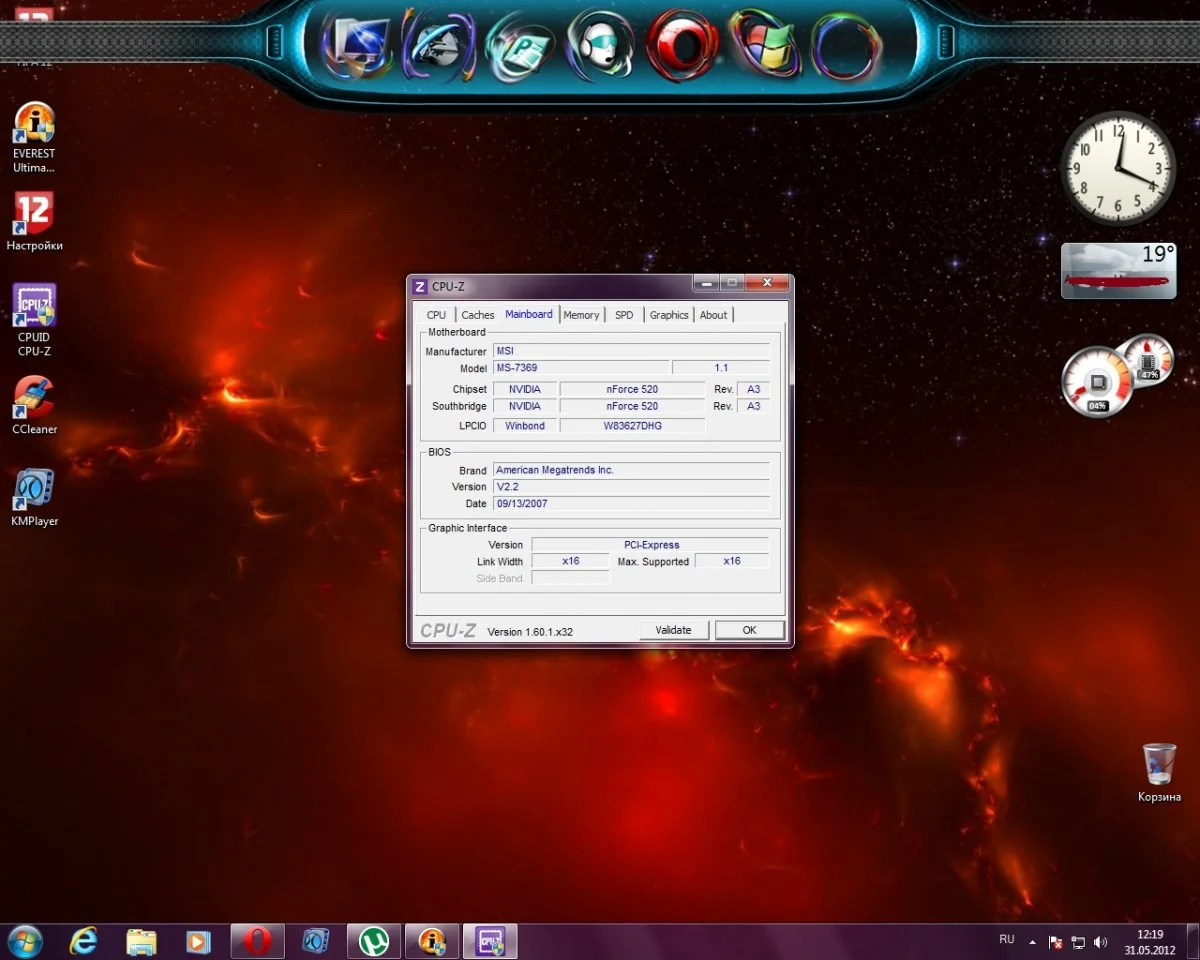Viewport: 1200px width, 960px height.
Task: Show hidden system tray icons
Action: click(x=1032, y=942)
